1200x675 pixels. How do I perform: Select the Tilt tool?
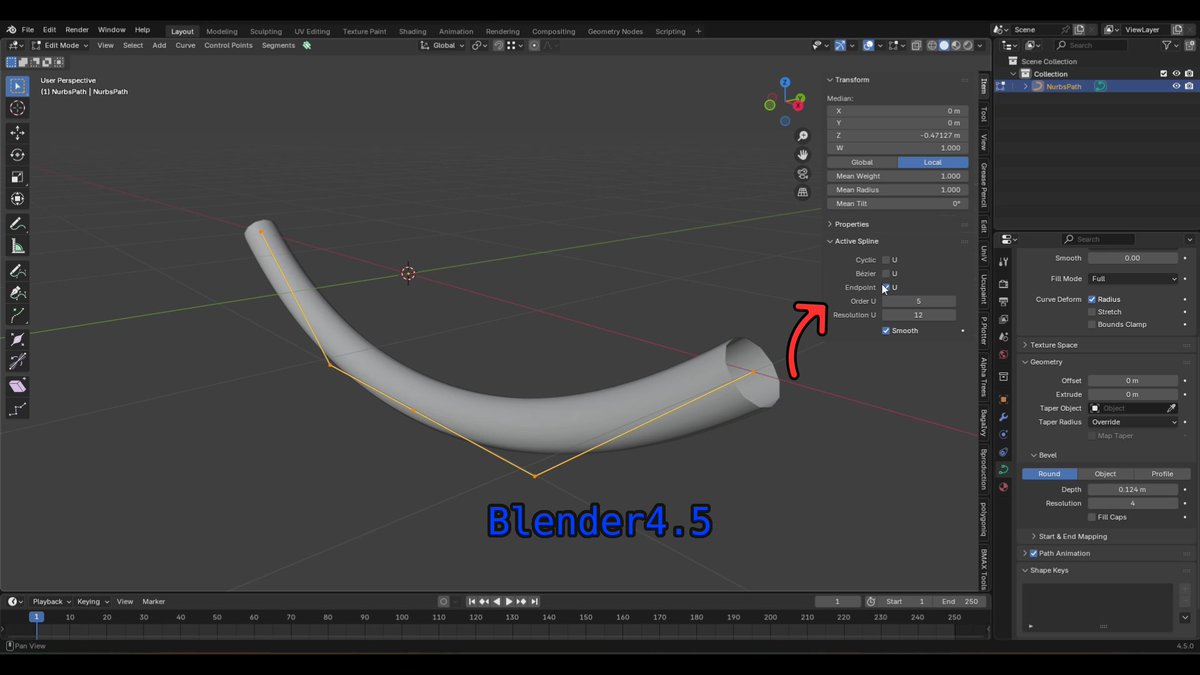(x=17, y=362)
